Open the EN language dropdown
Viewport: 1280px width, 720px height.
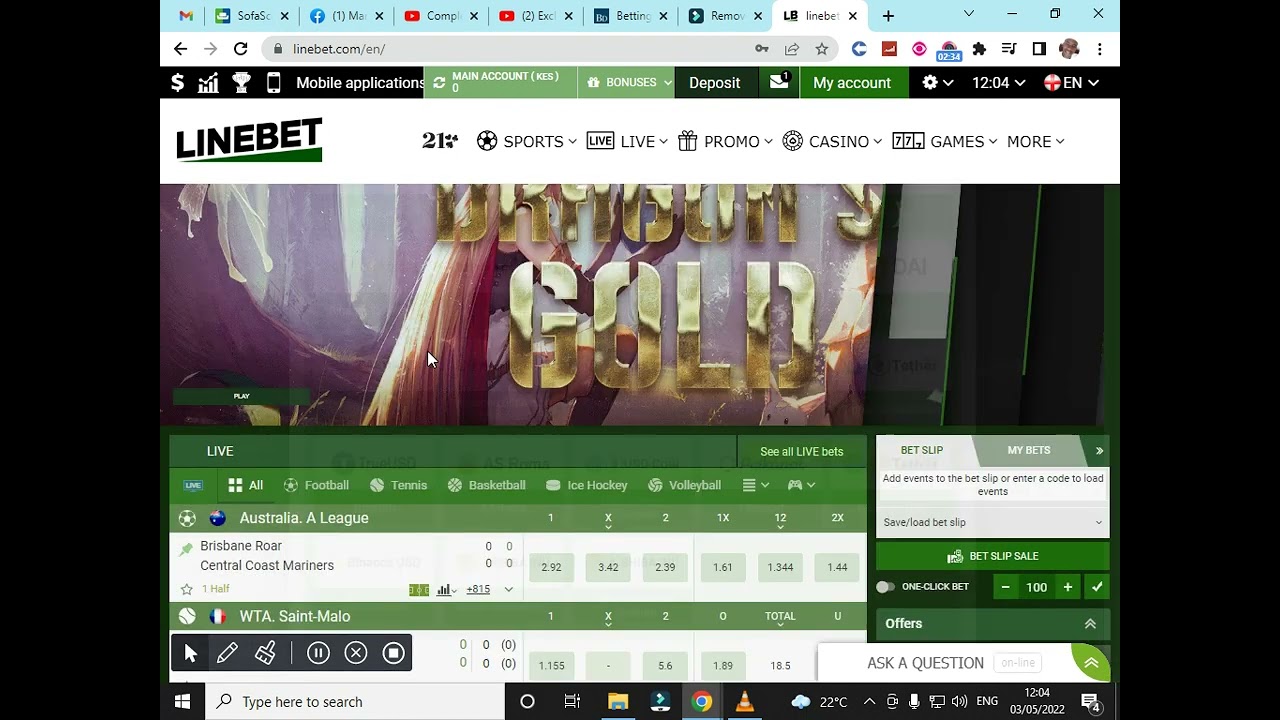1072,83
